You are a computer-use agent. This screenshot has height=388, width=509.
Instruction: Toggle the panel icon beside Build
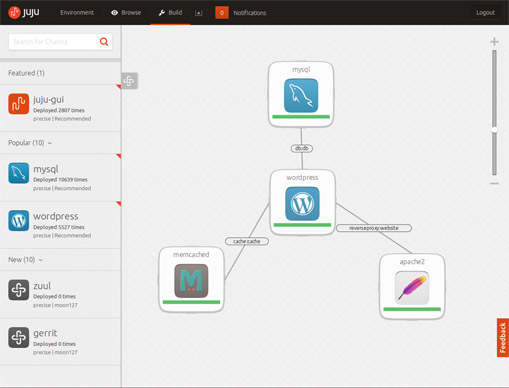pyautogui.click(x=199, y=13)
